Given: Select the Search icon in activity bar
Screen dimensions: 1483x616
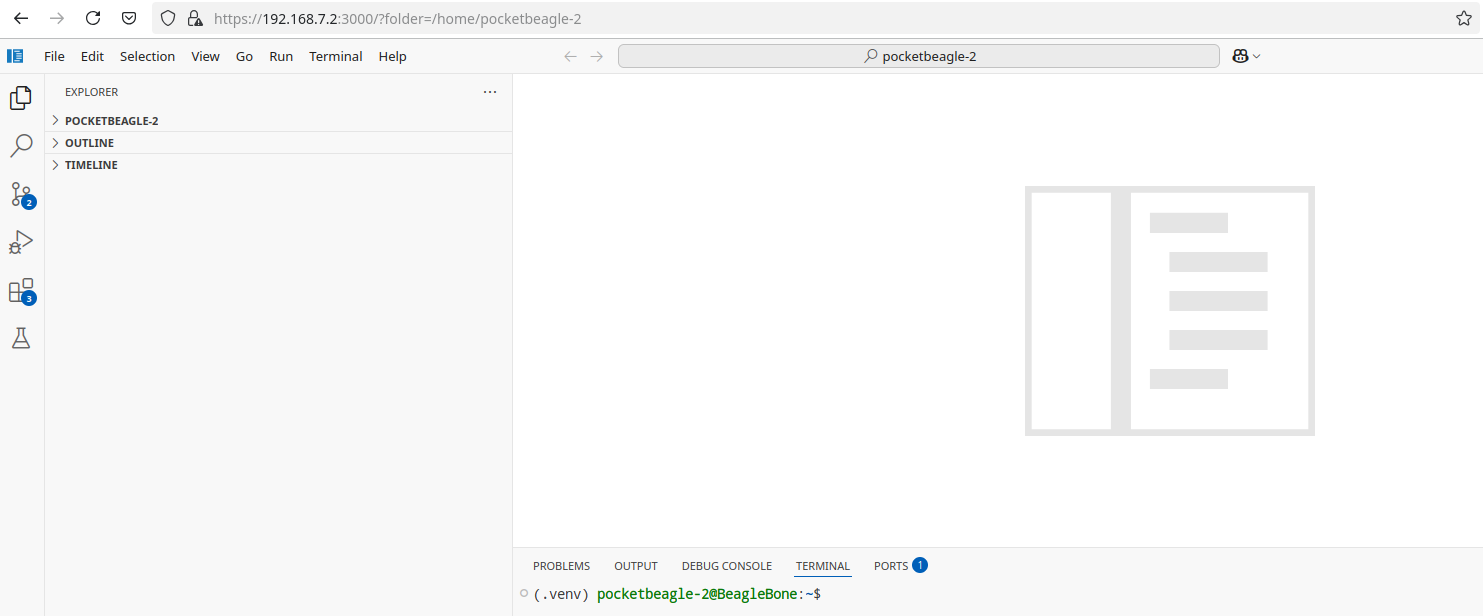Looking at the screenshot, I should 21,145.
